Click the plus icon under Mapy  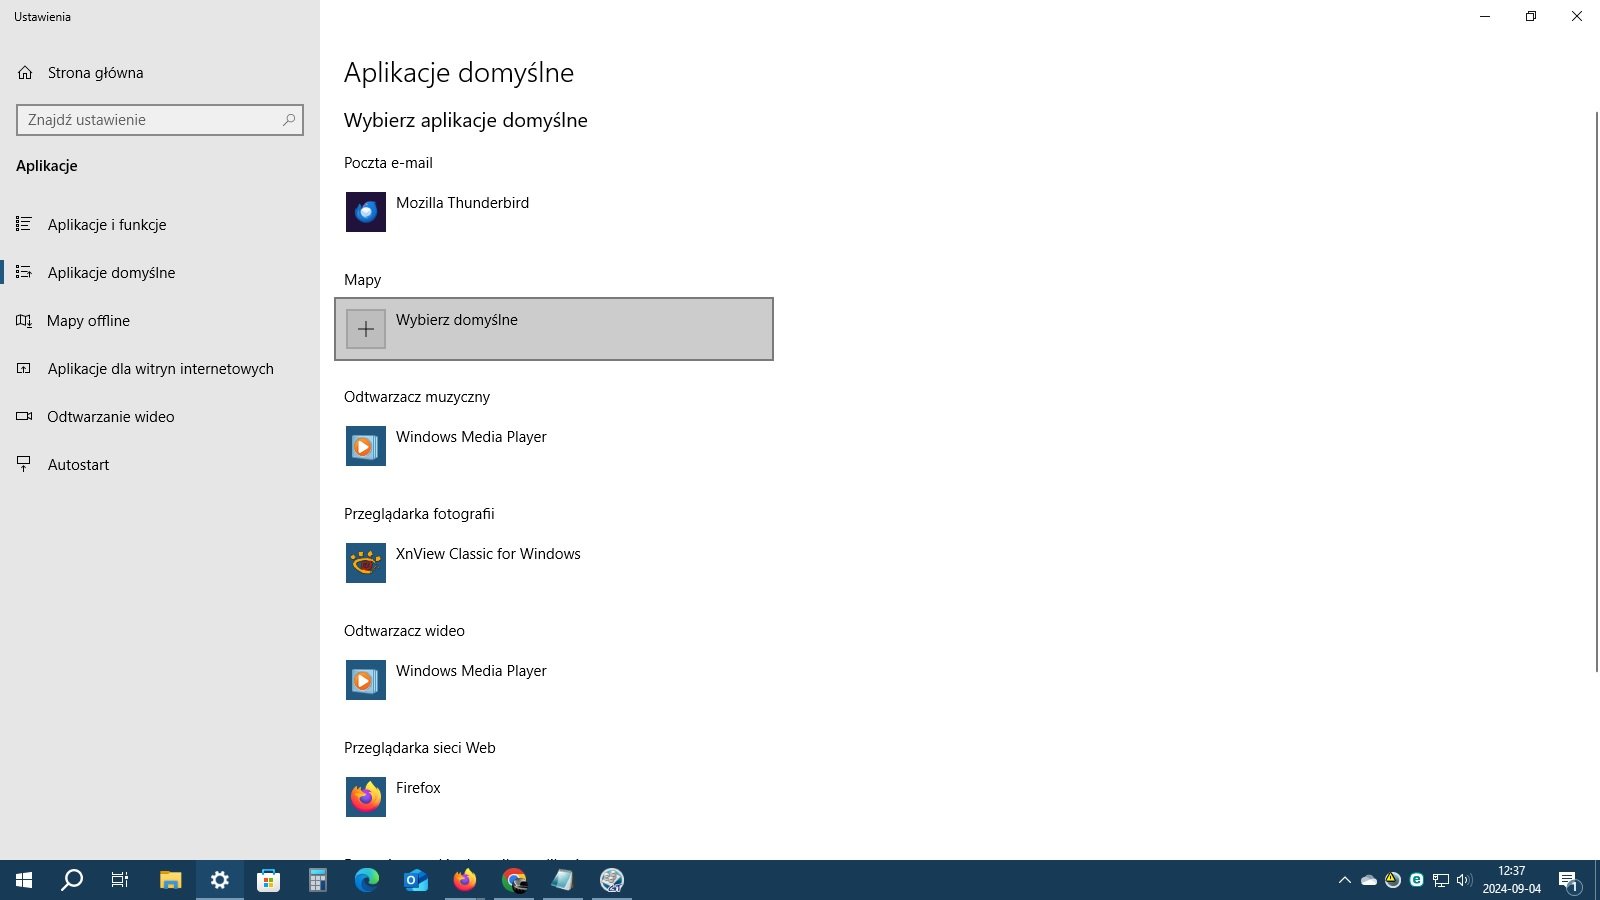(x=366, y=329)
